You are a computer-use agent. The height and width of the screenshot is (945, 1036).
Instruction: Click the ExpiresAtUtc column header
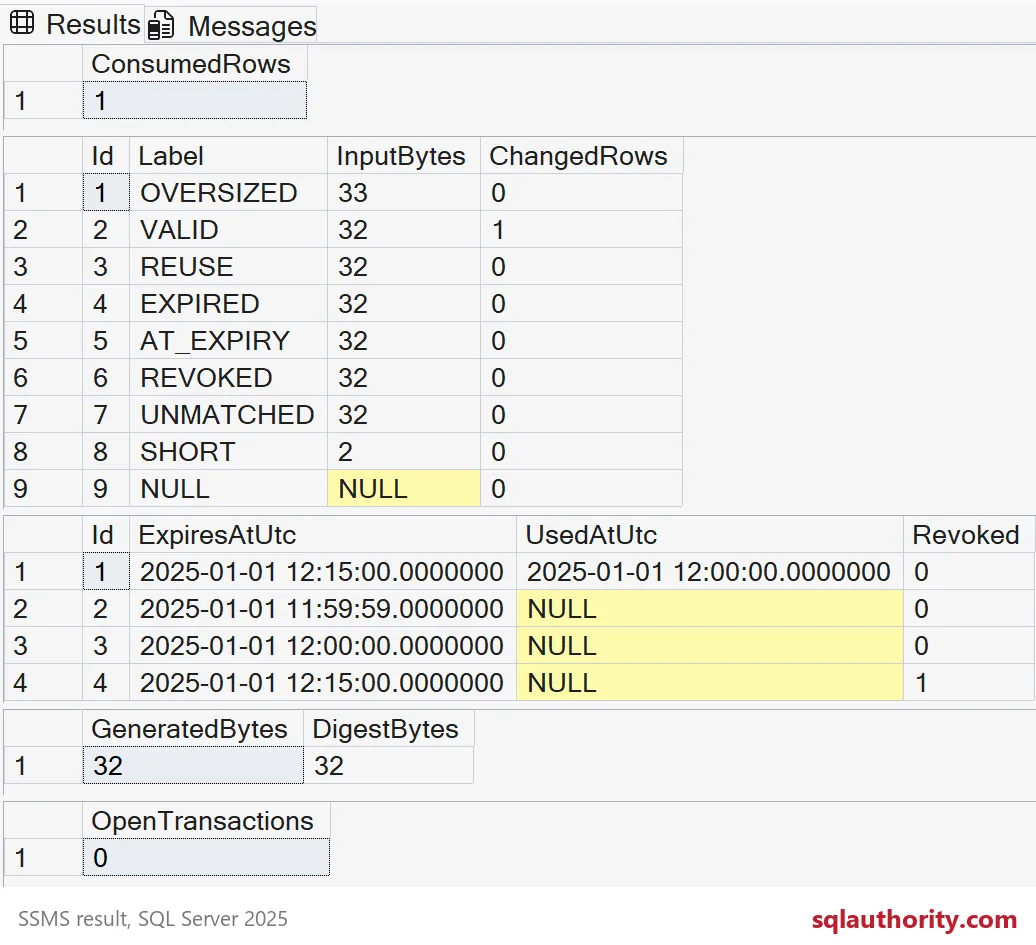click(322, 535)
